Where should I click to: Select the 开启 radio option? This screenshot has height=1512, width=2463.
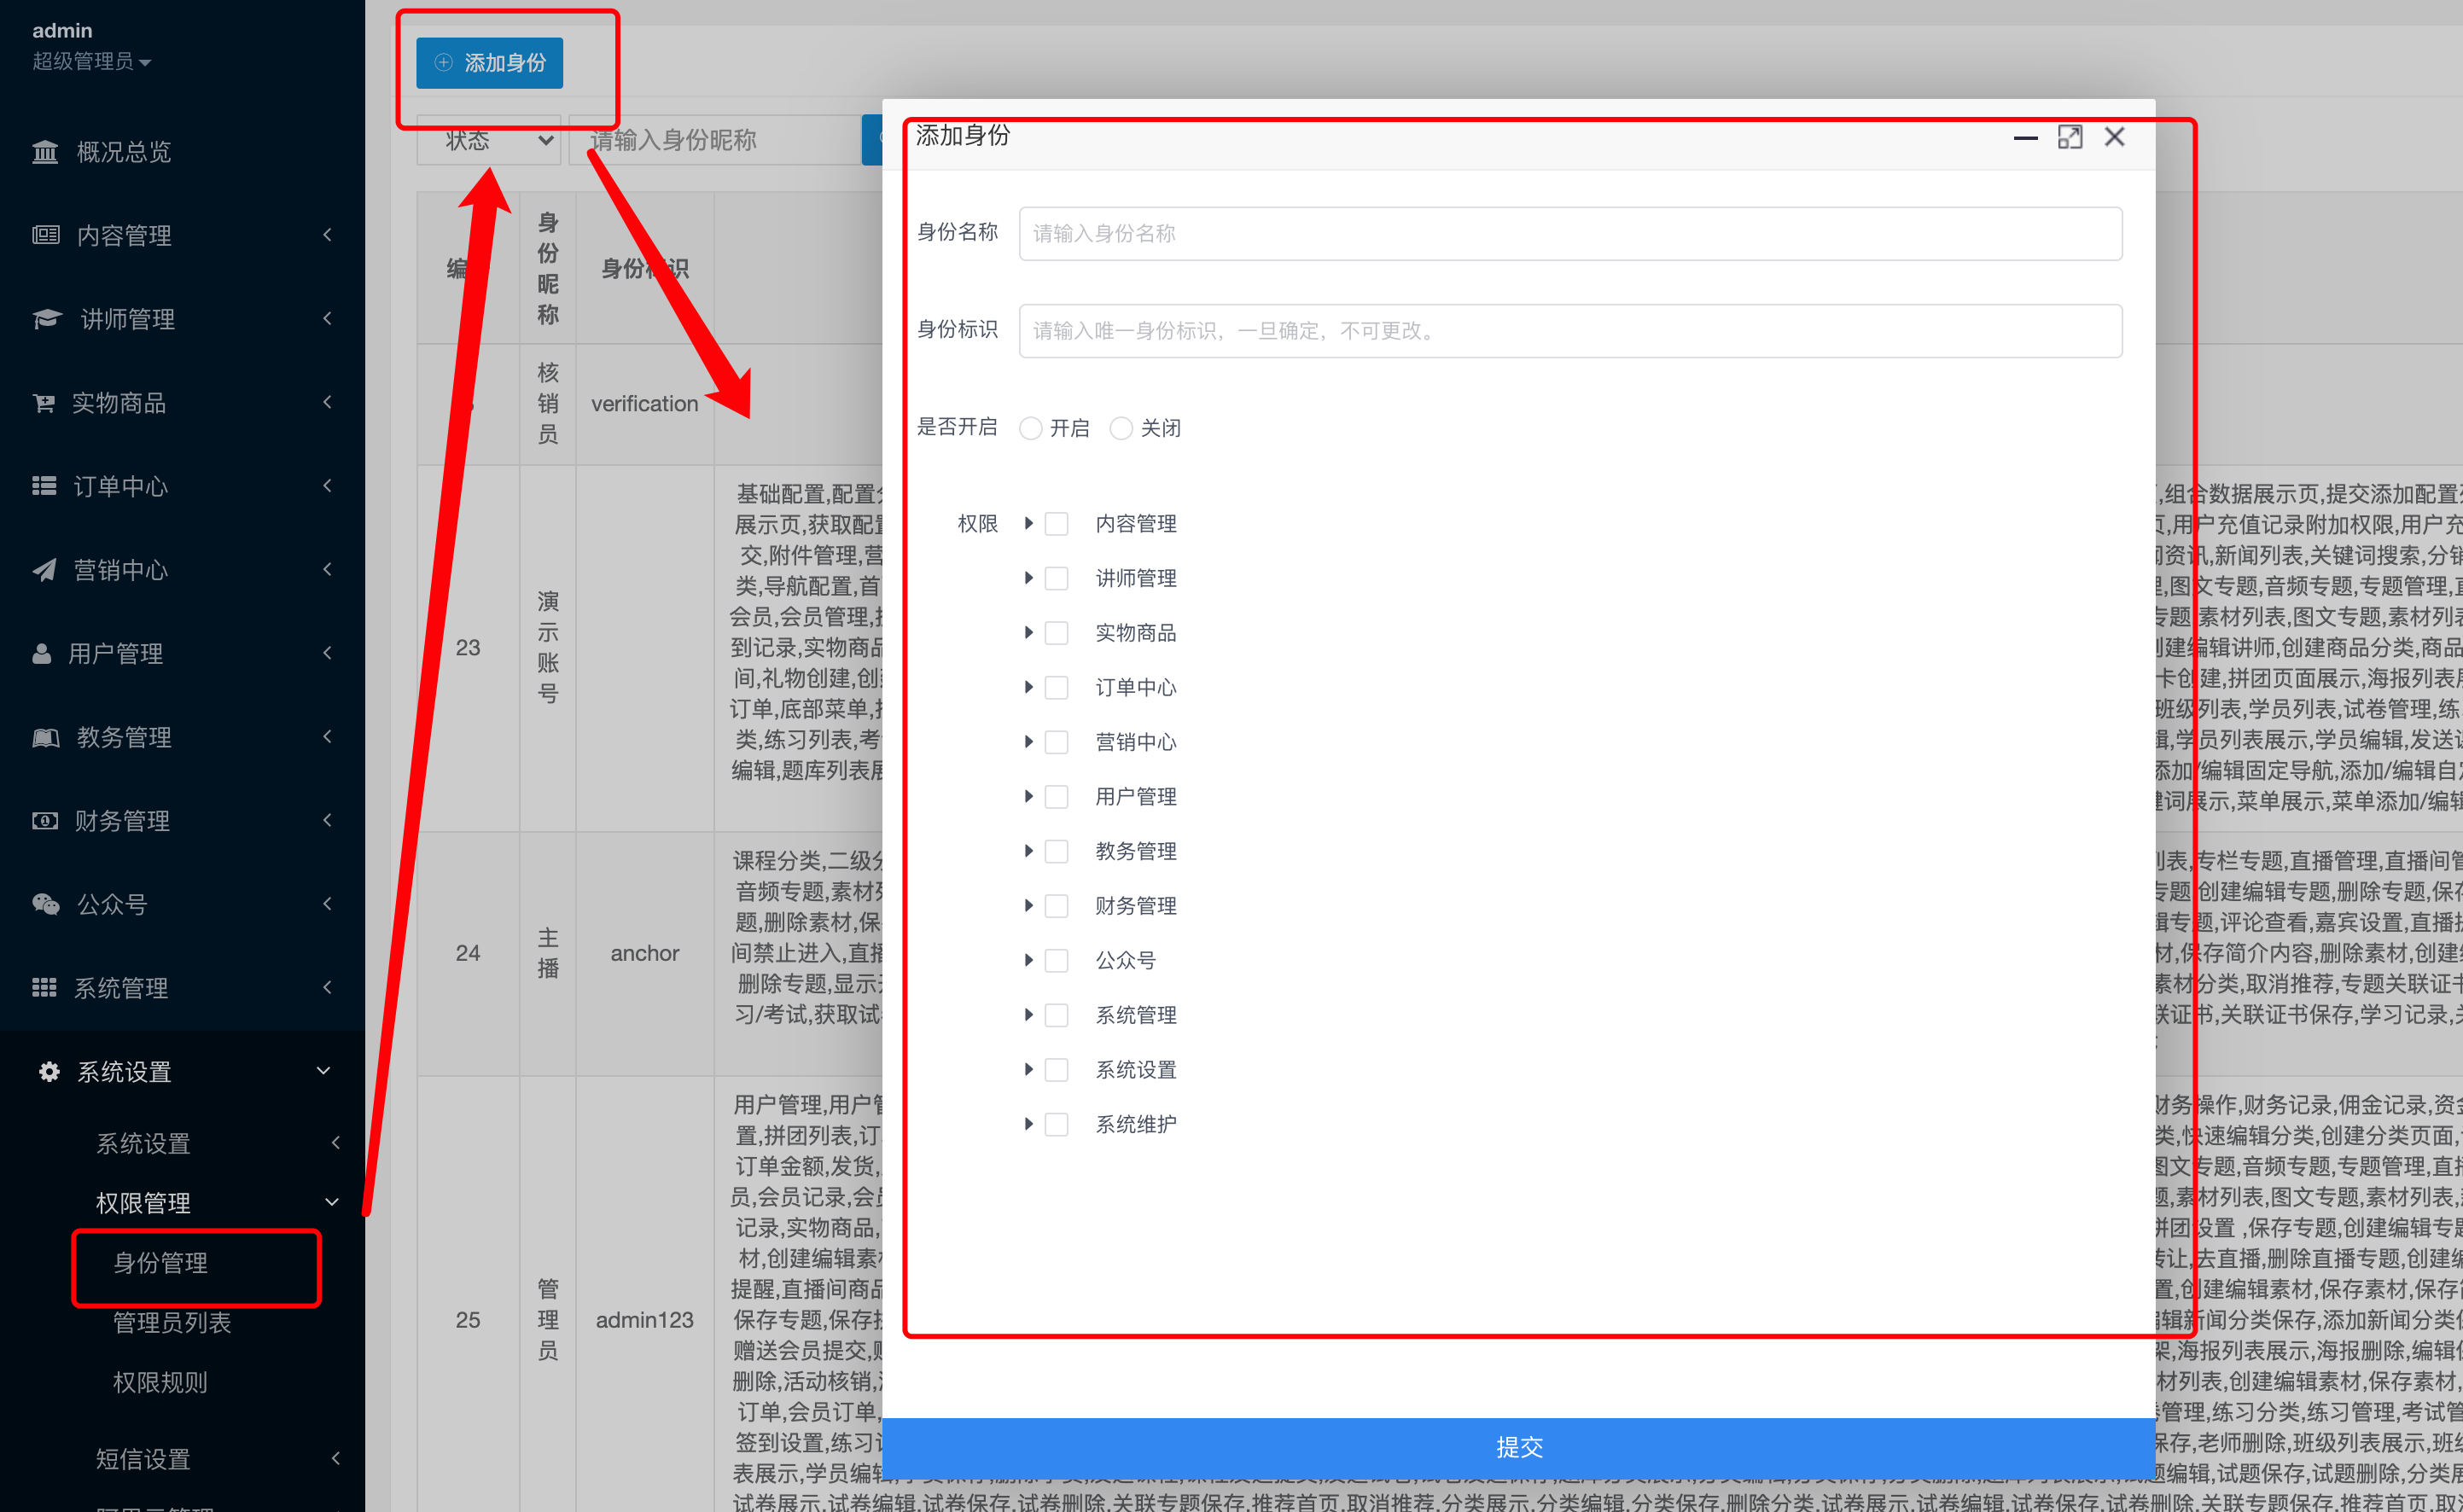pos(1031,428)
